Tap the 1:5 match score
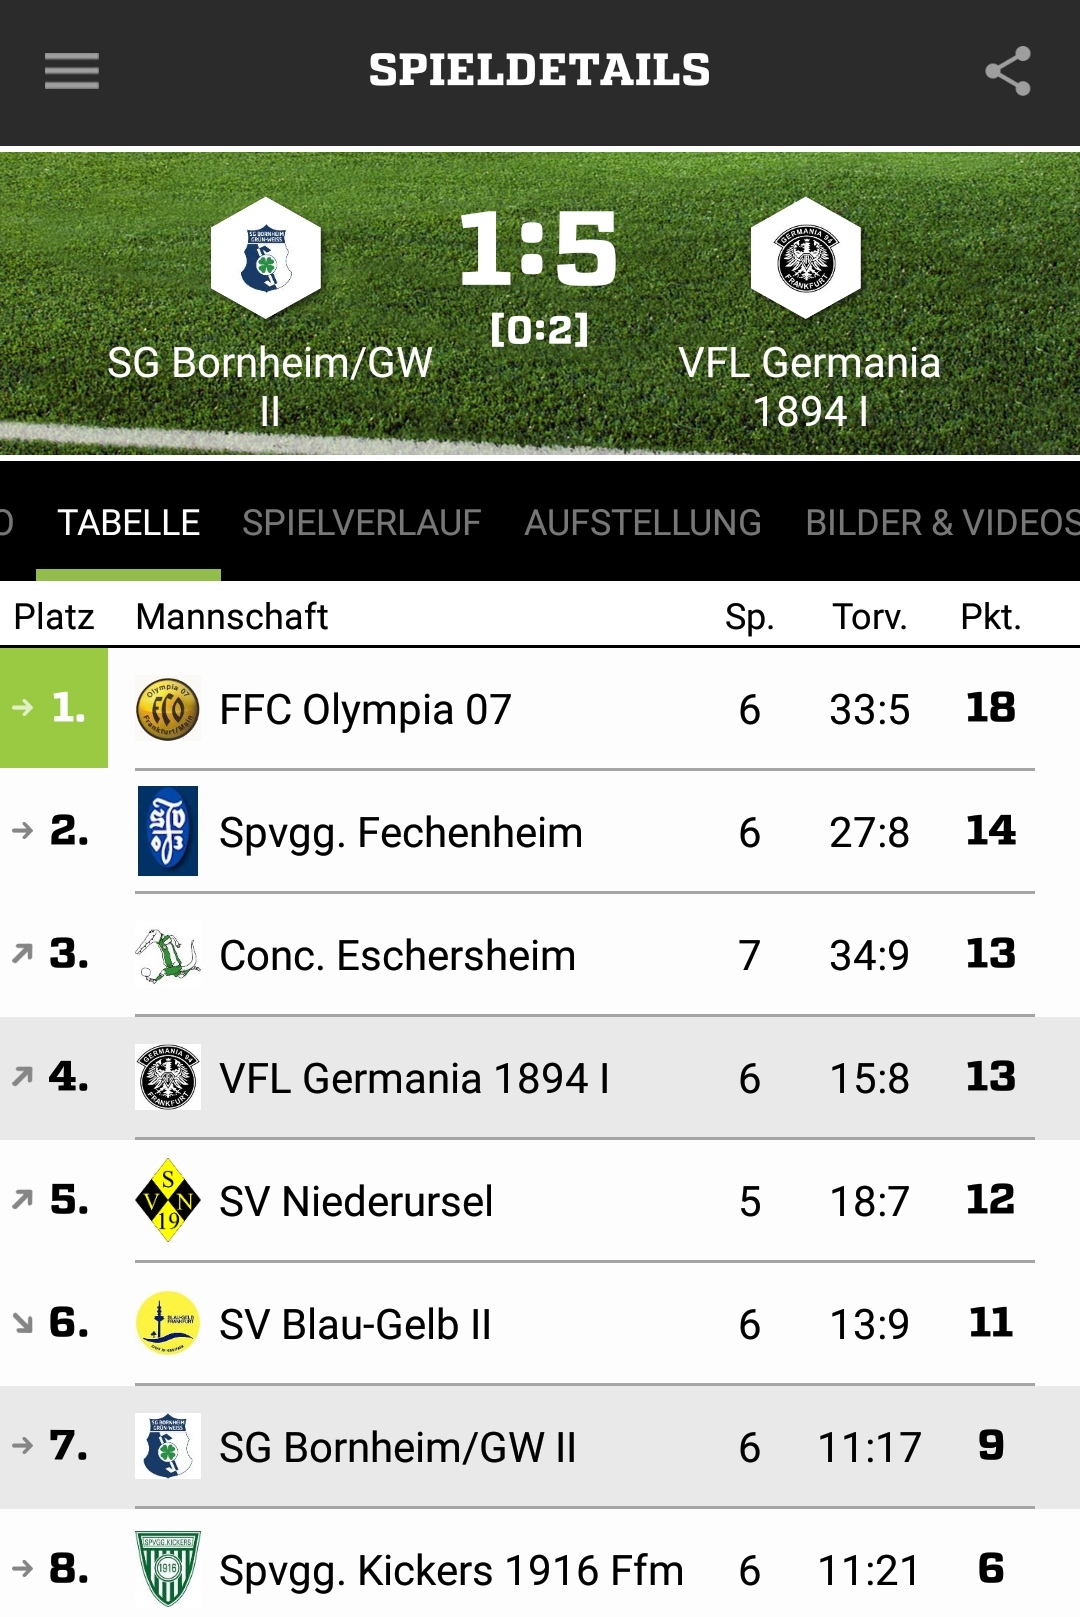This screenshot has width=1080, height=1617. [x=539, y=248]
